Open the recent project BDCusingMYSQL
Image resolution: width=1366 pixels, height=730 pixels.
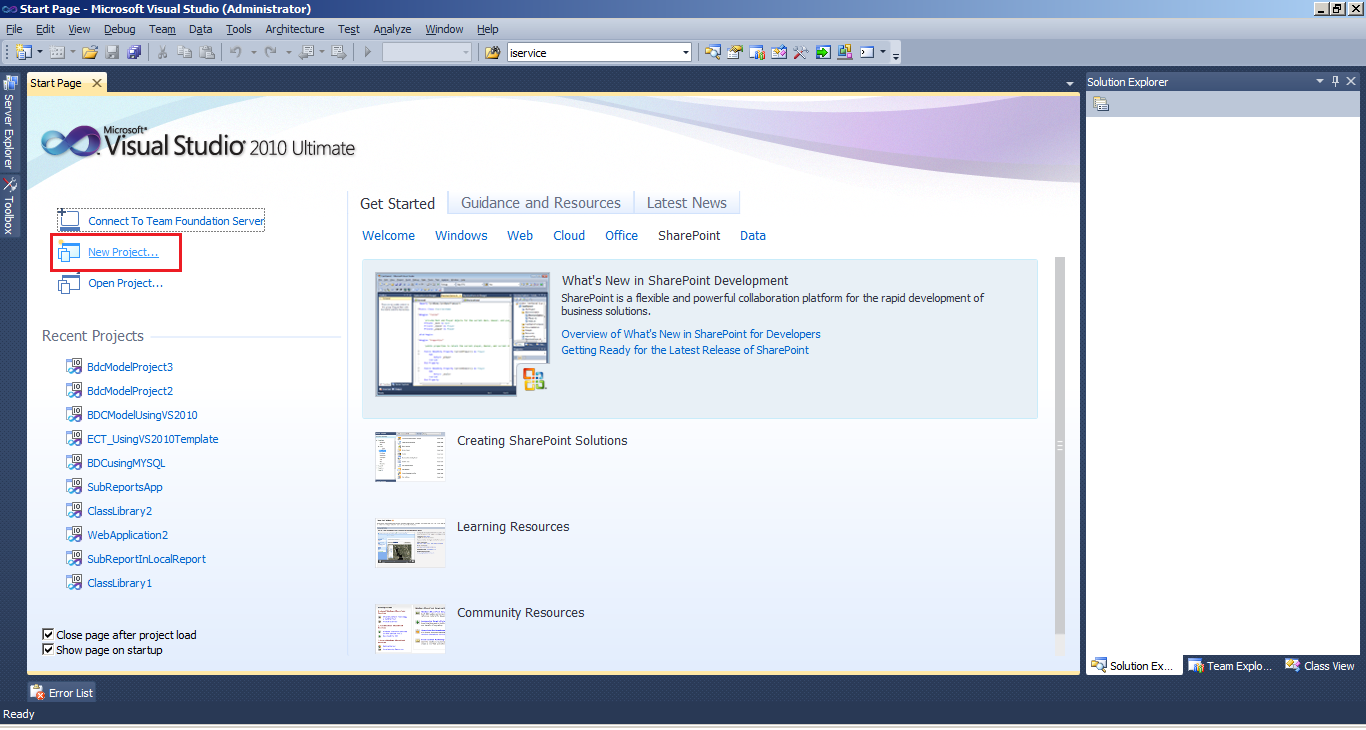[126, 463]
